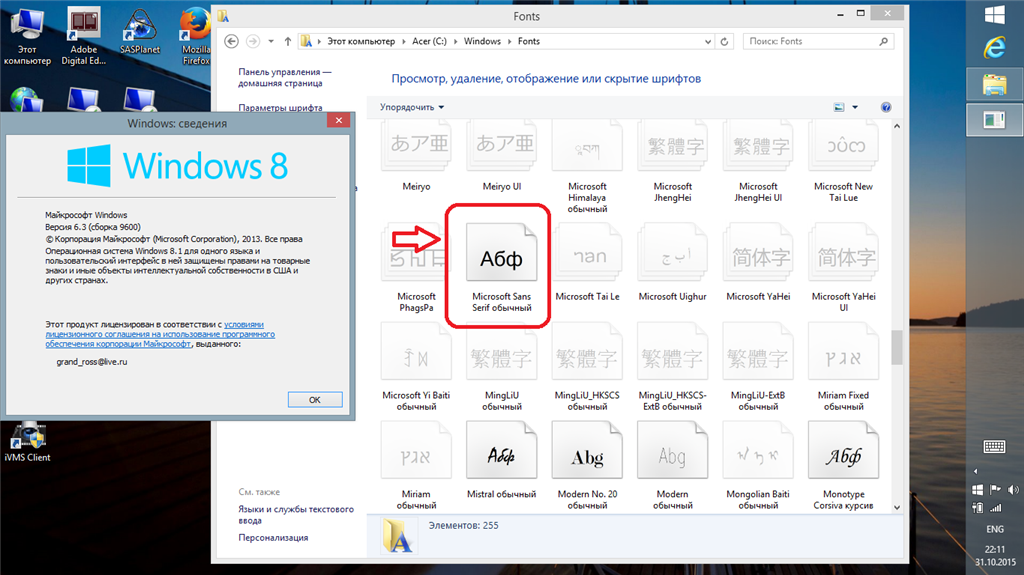Open the Meiryo UI font icon
1024x575 pixels.
click(x=502, y=145)
